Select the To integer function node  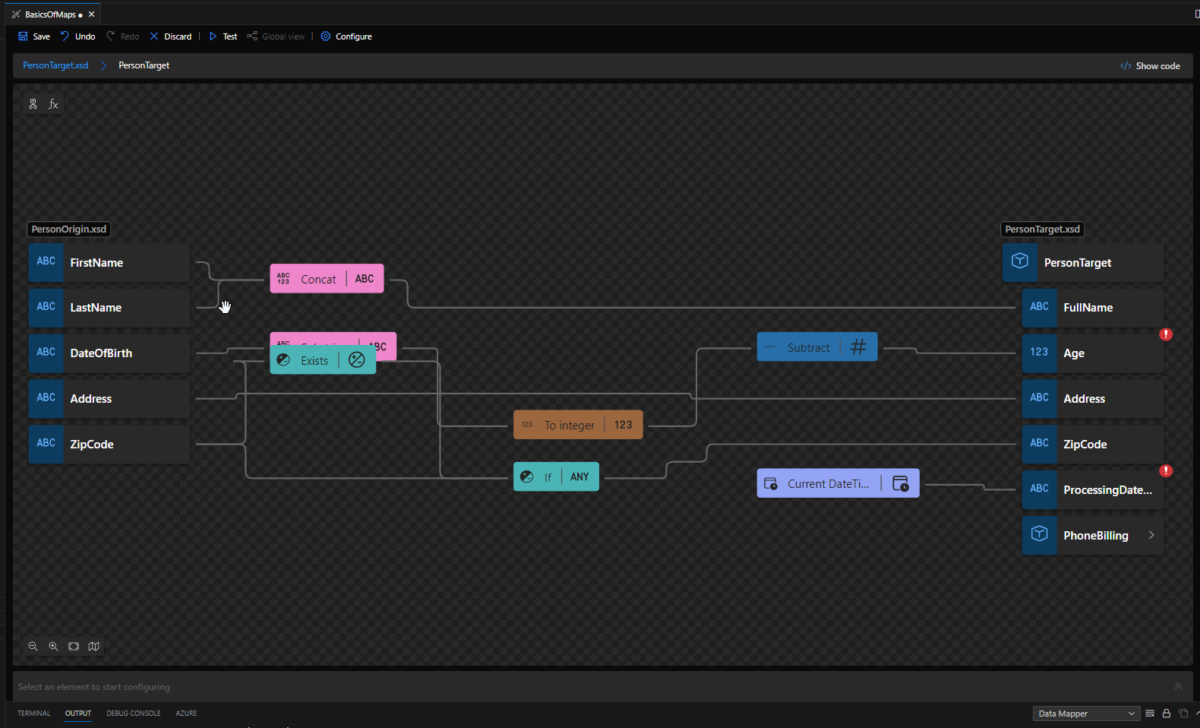pyautogui.click(x=577, y=425)
